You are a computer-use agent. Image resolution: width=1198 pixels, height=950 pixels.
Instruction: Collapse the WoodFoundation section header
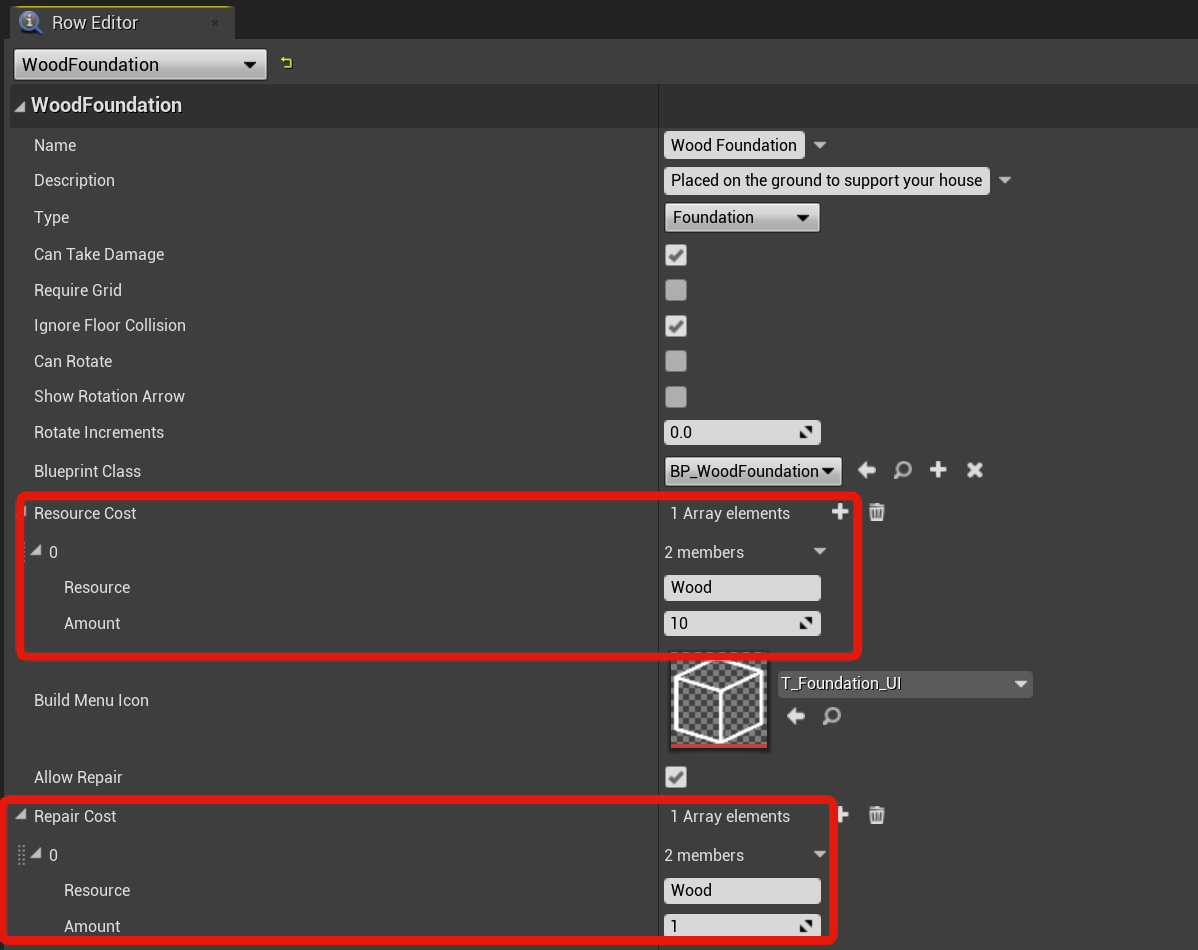pos(20,106)
